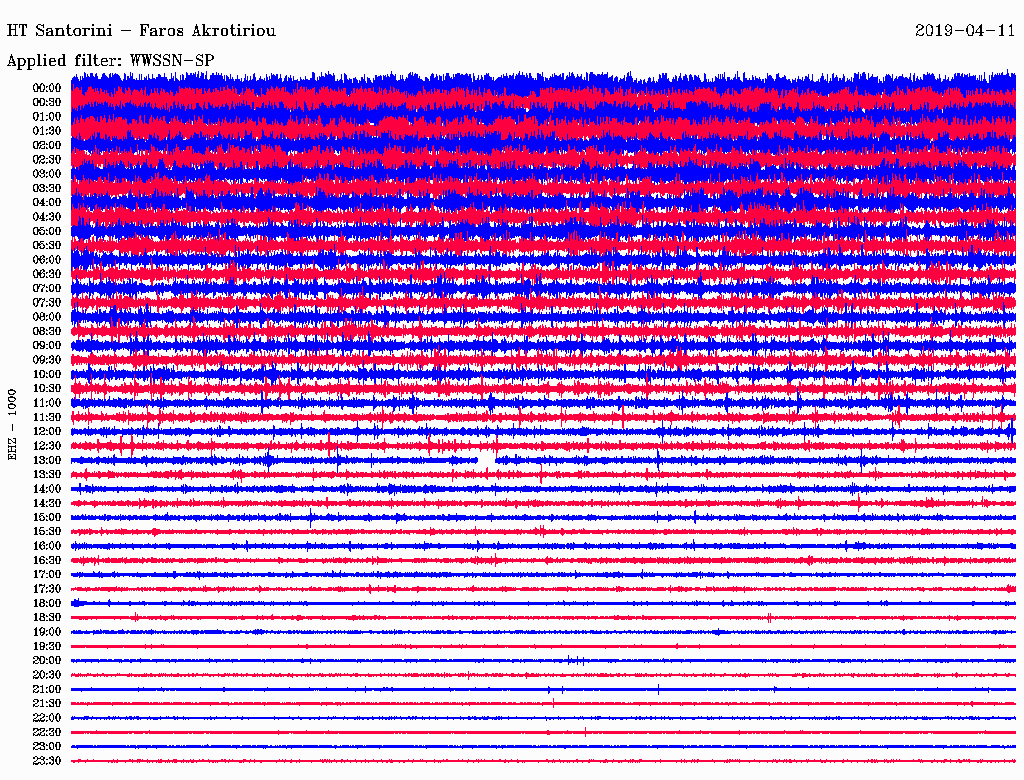The height and width of the screenshot is (780, 1024).
Task: Click the data gap in the 13:00 trace
Action: click(x=487, y=461)
